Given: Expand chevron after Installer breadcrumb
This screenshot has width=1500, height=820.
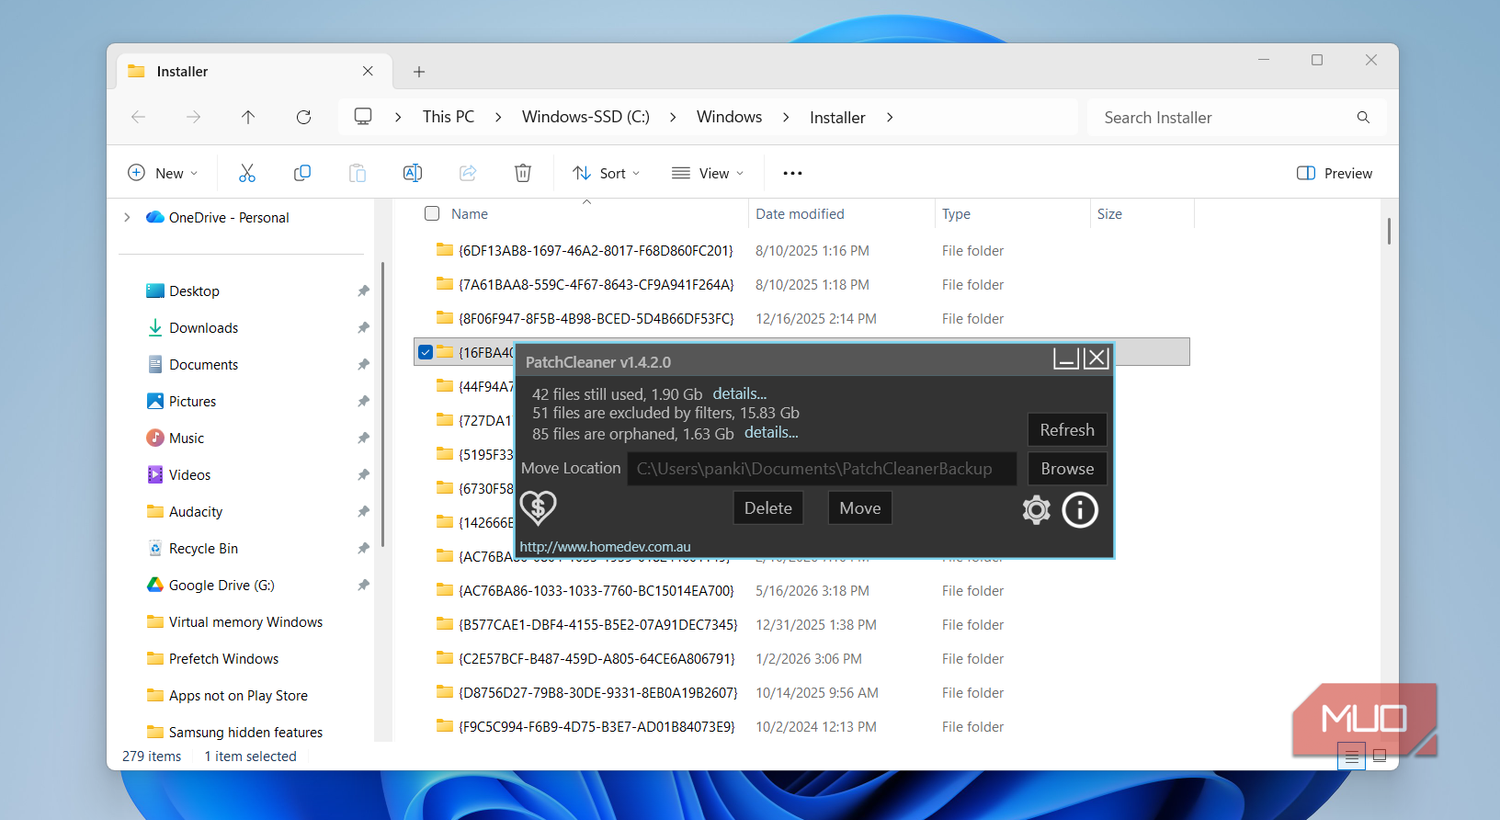Looking at the screenshot, I should click(x=889, y=117).
